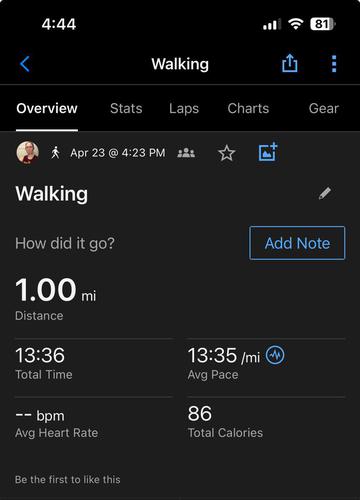
Task: Switch to the Laps tab
Action: click(184, 109)
